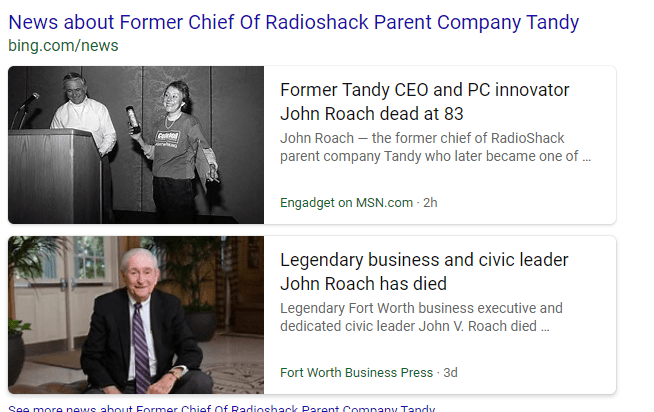The image size is (654, 412).
Task: Open 'Former Tandy CEO and PC innovator' headline
Action: coord(424,90)
